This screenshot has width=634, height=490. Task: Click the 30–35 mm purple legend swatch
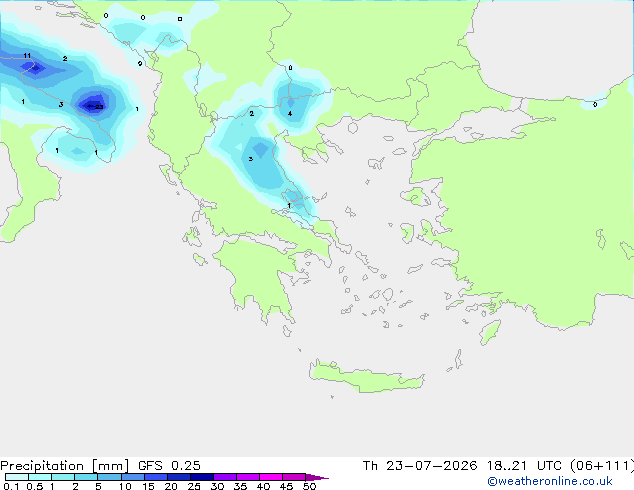click(225, 477)
